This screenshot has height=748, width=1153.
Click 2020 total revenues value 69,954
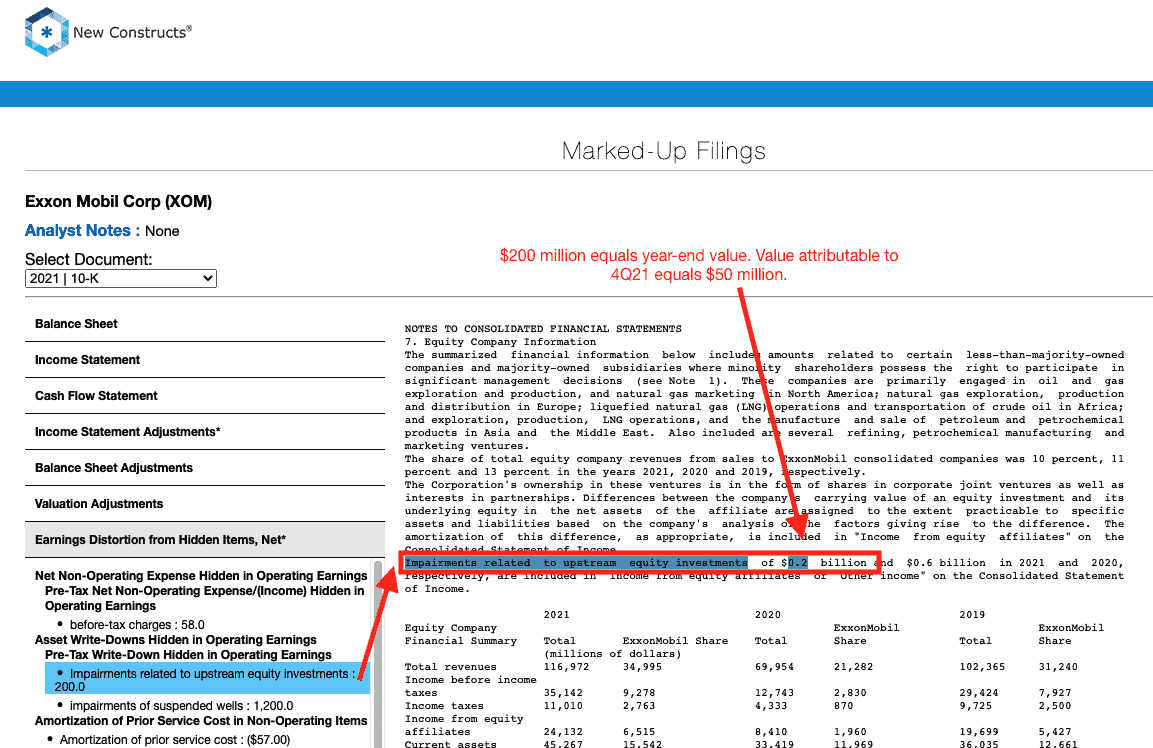pos(774,667)
